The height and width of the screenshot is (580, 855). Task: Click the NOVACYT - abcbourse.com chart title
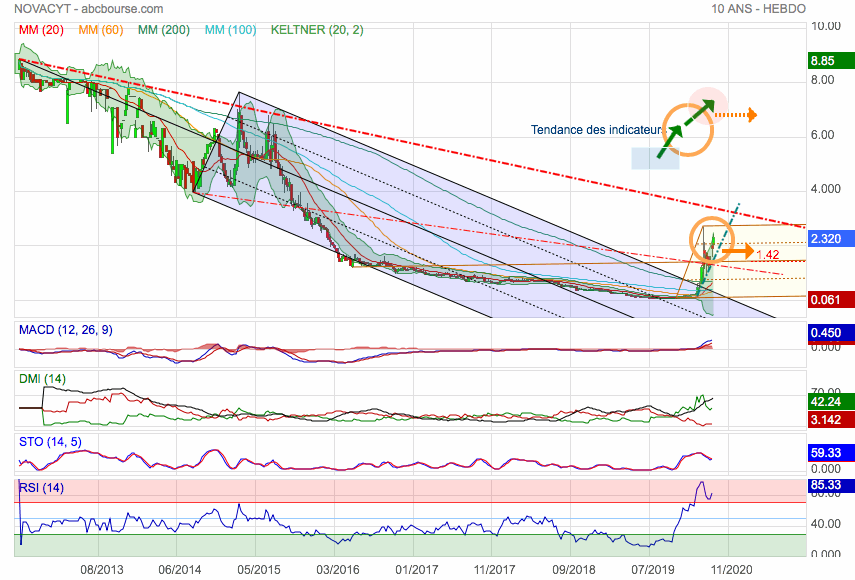[88, 9]
